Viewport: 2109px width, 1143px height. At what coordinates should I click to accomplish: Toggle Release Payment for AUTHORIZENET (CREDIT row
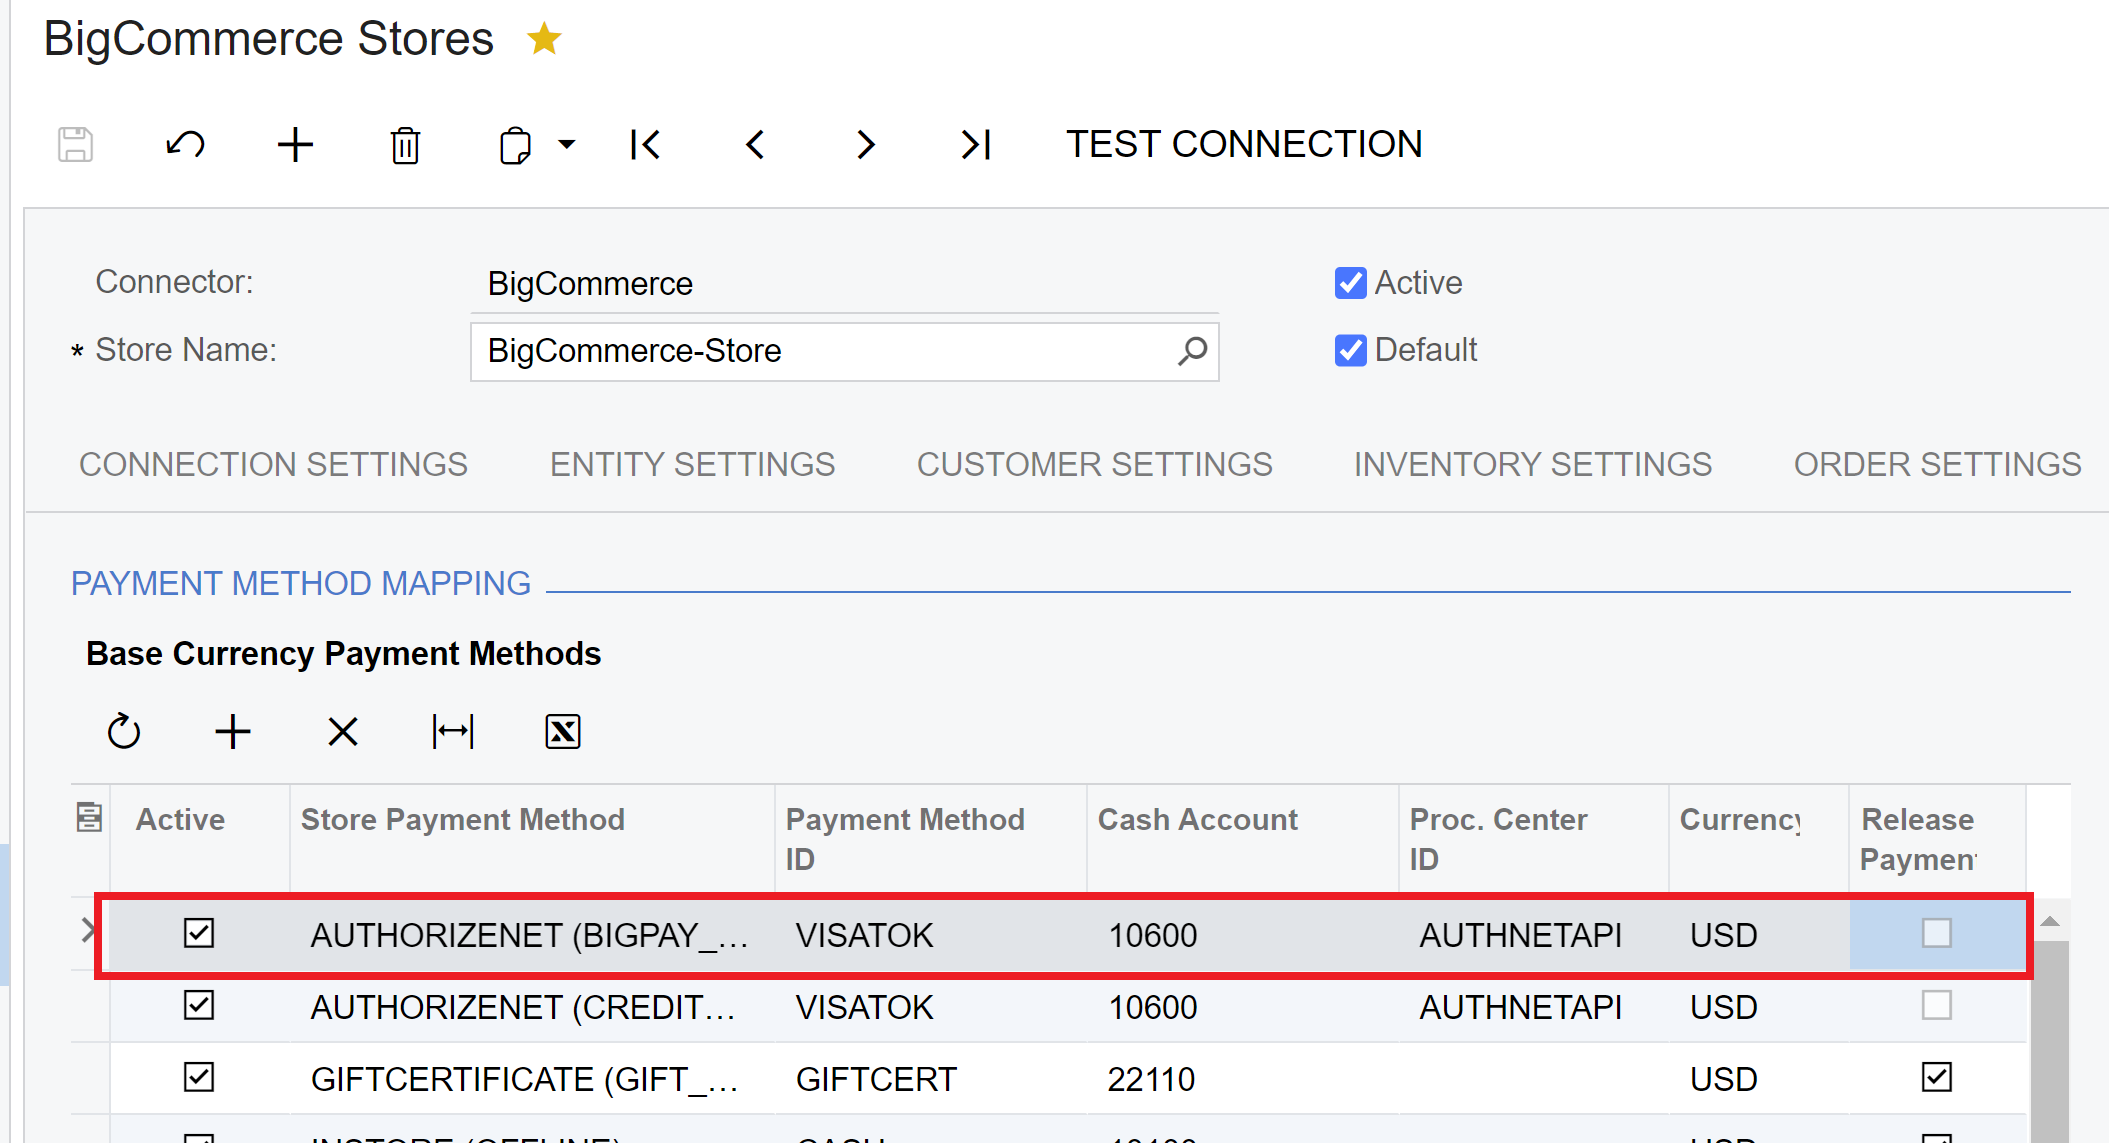[1937, 1005]
